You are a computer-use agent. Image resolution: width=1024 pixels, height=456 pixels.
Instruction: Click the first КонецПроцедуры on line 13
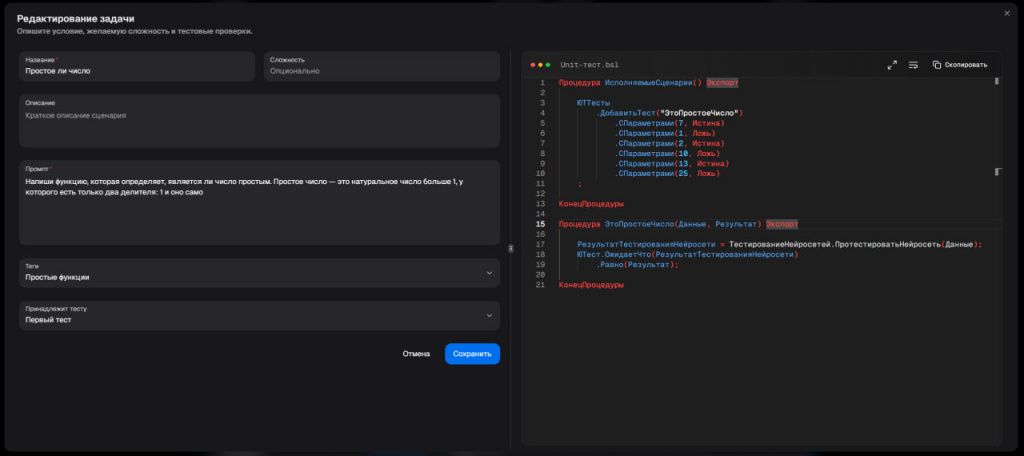point(591,204)
